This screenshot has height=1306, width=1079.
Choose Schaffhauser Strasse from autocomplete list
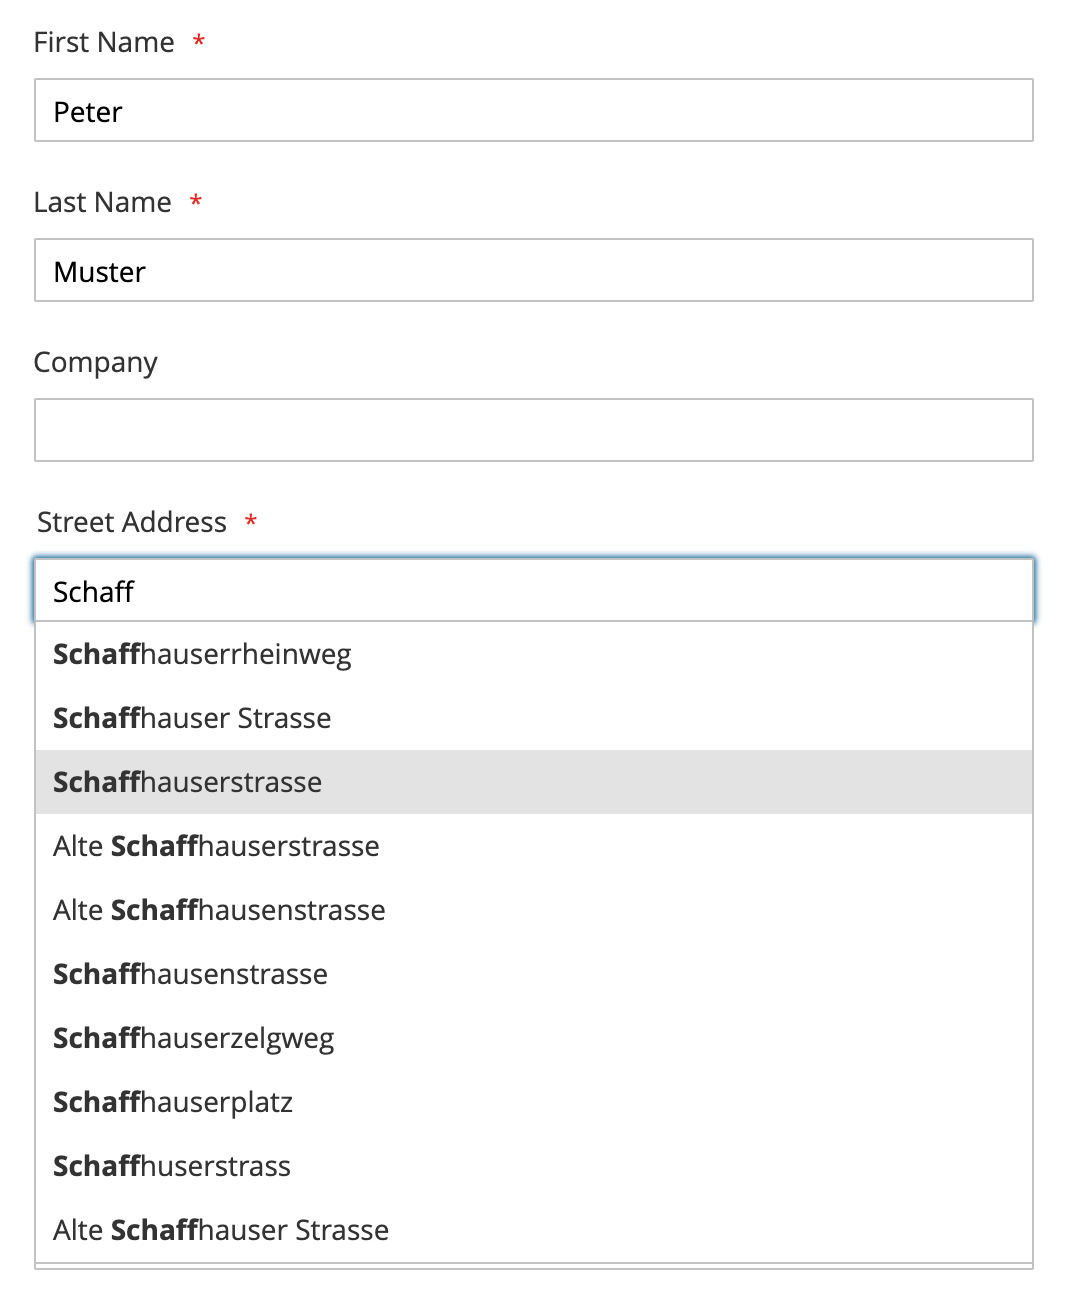click(534, 718)
